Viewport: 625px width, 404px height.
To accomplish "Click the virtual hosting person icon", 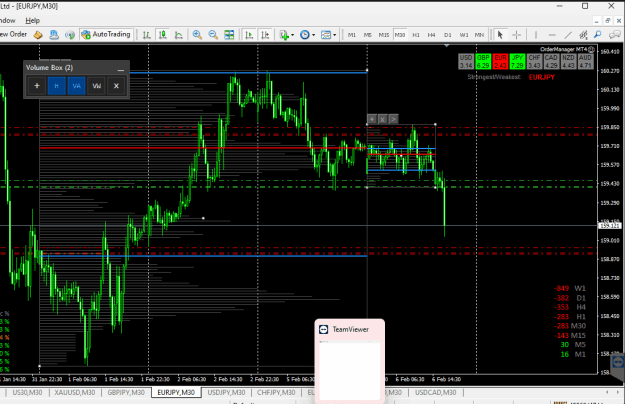I will coord(54,35).
